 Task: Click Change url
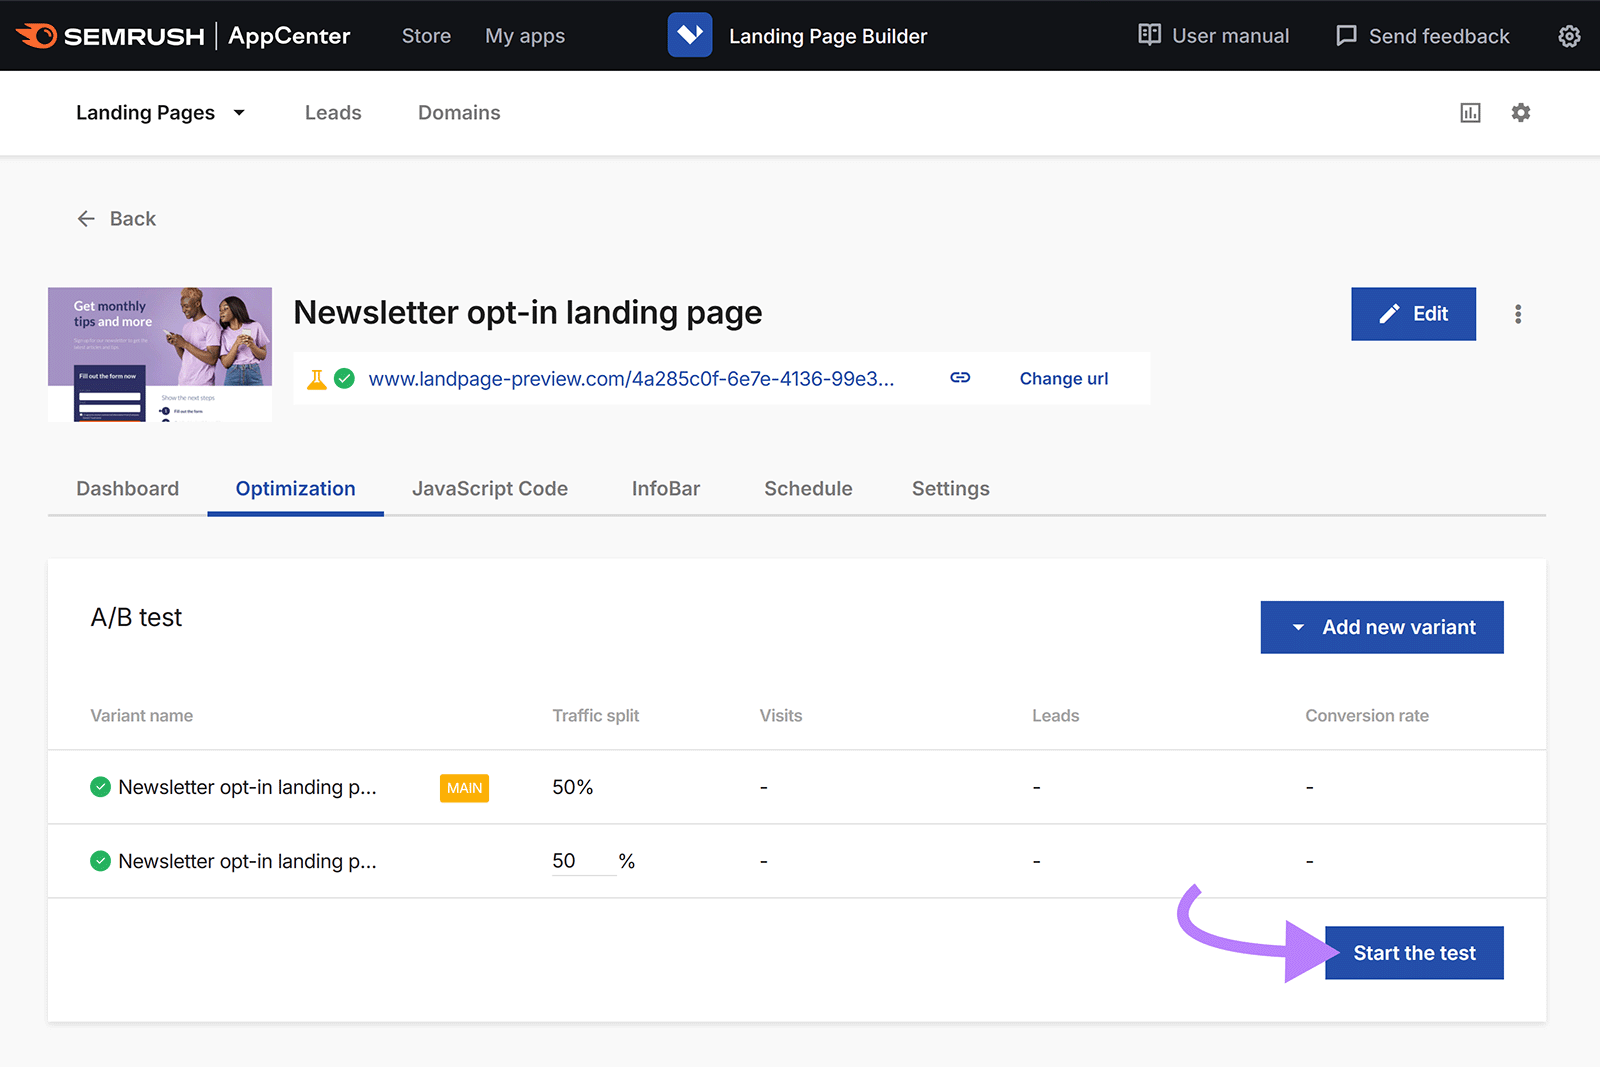[x=1063, y=378]
